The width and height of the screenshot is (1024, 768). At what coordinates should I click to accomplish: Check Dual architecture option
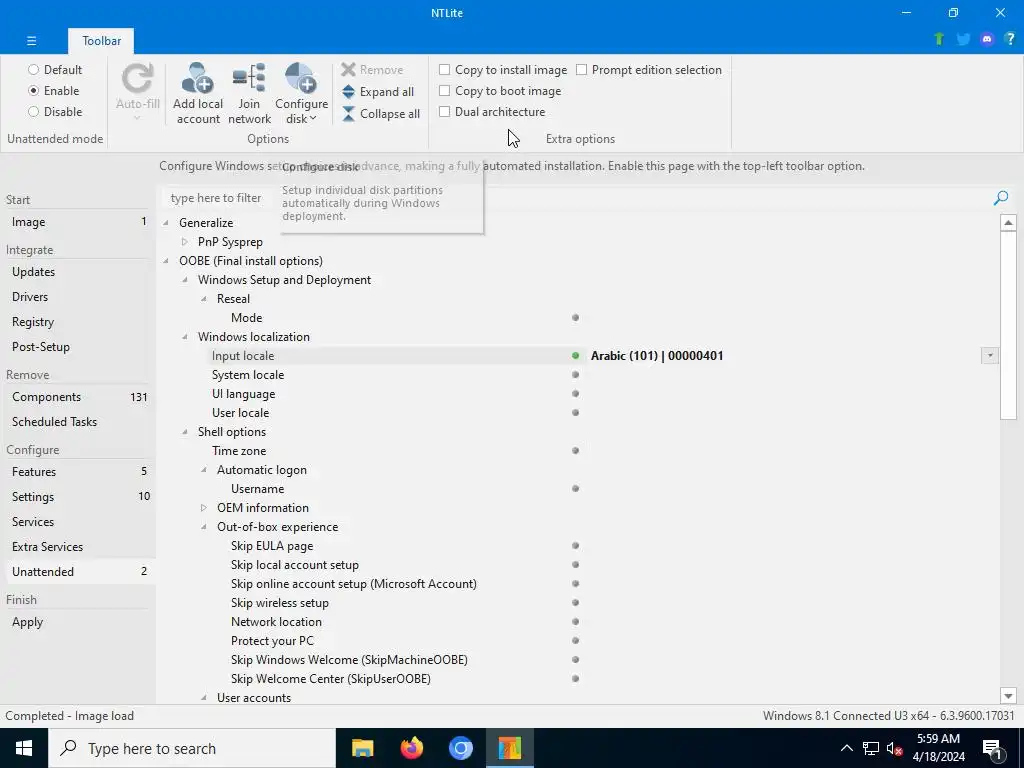445,112
